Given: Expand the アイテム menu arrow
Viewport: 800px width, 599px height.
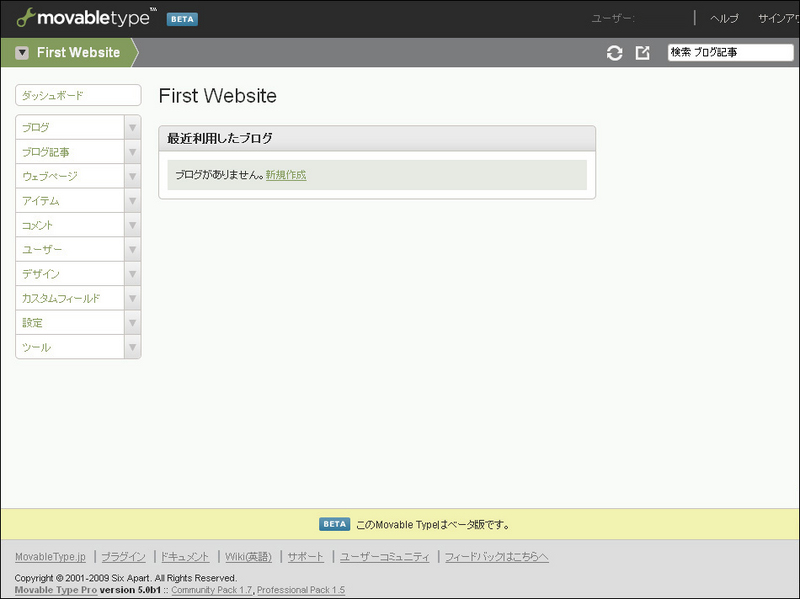Looking at the screenshot, I should [x=132, y=201].
